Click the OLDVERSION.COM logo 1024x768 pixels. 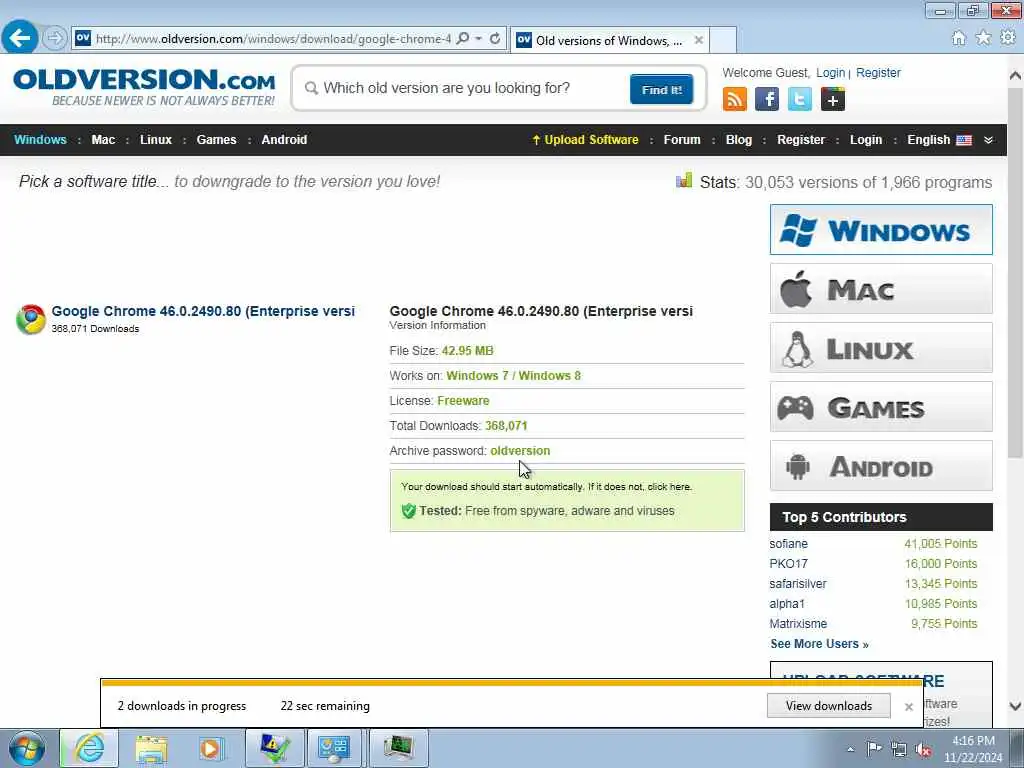point(144,87)
